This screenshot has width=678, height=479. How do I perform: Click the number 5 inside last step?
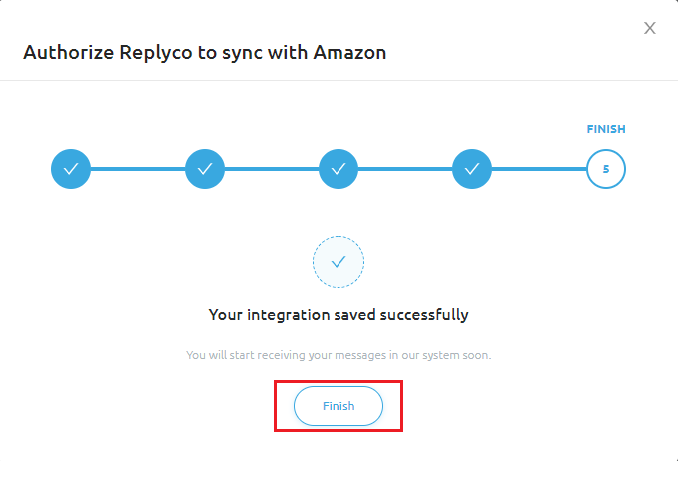tap(606, 169)
